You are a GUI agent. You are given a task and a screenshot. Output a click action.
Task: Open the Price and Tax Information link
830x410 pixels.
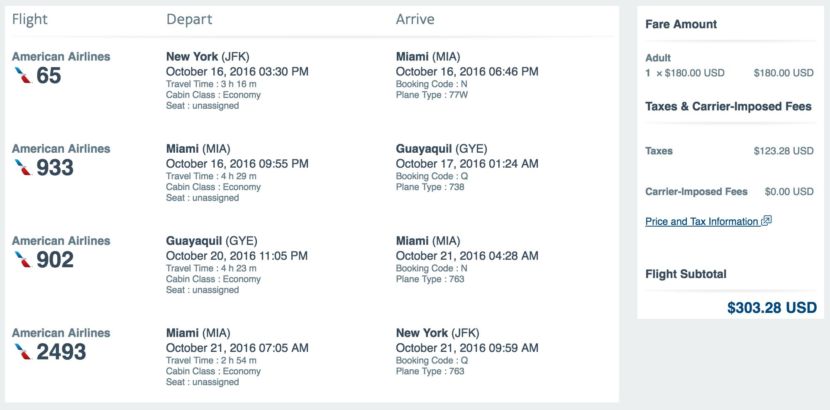click(x=702, y=222)
